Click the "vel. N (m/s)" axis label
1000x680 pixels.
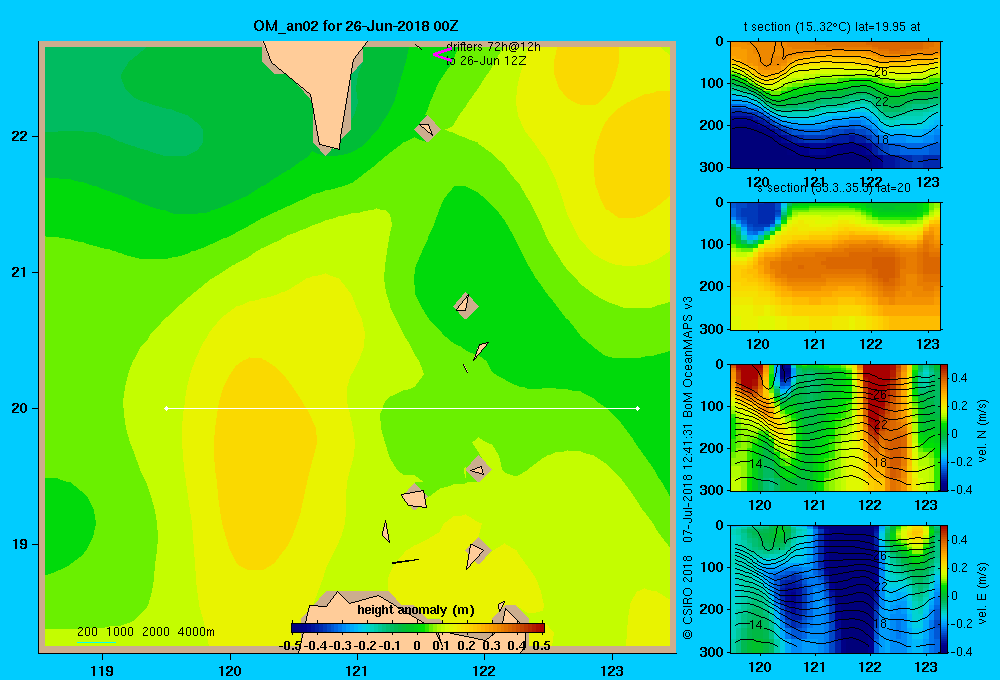coord(982,431)
